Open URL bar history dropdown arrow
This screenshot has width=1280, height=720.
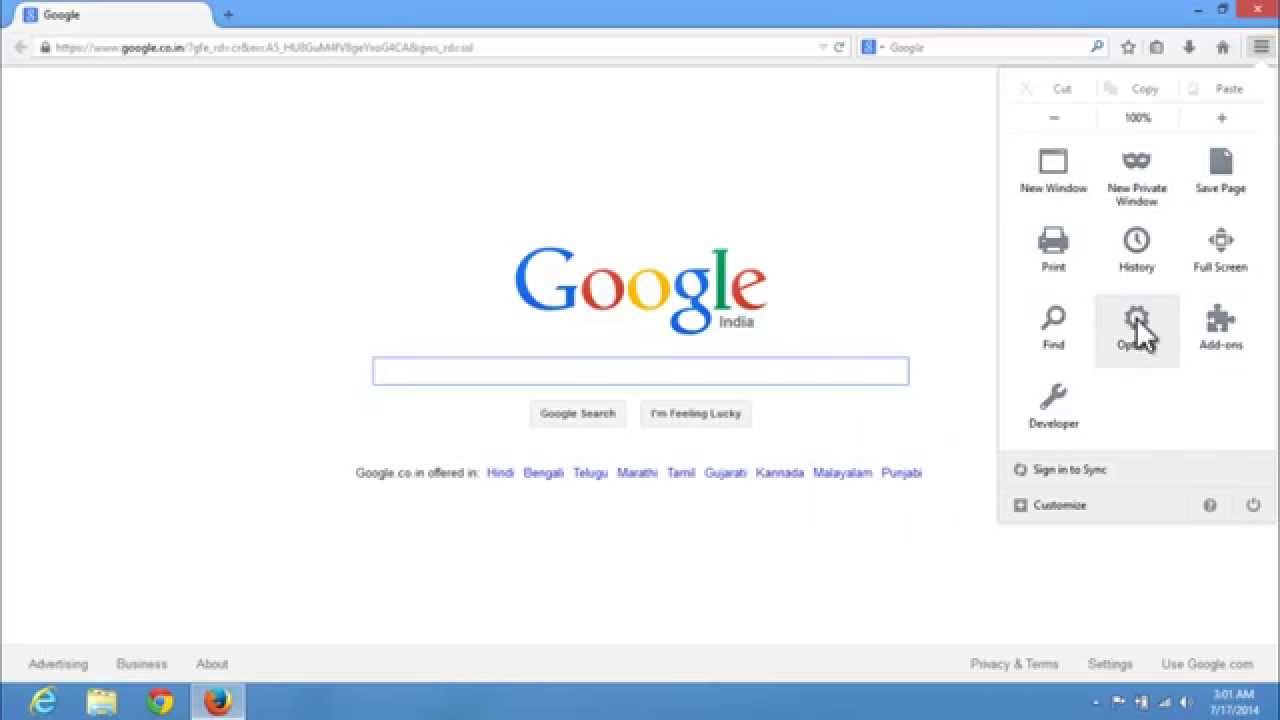[x=823, y=47]
